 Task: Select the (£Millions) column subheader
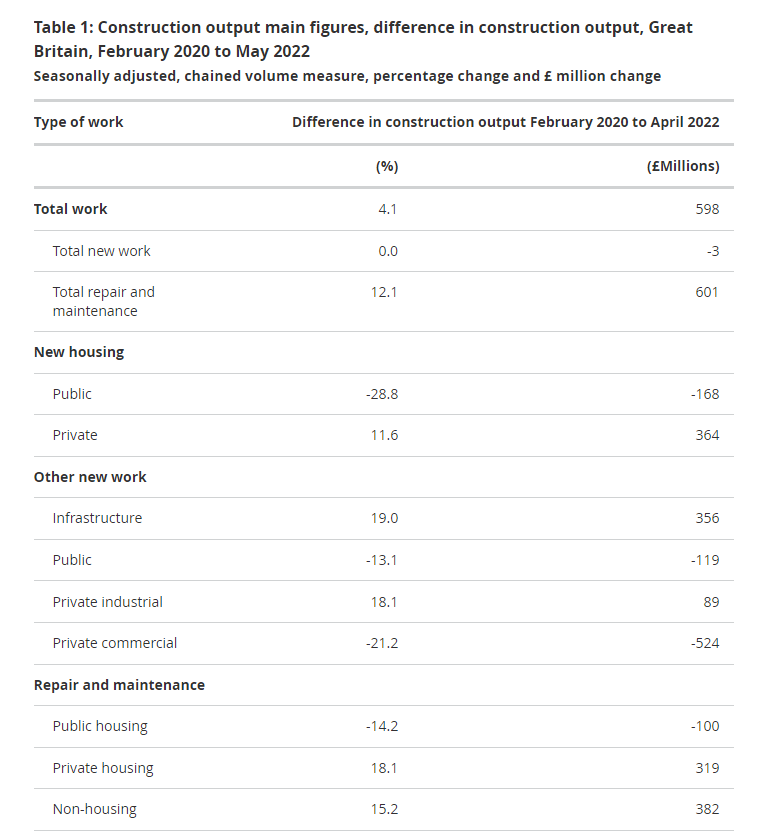(683, 167)
